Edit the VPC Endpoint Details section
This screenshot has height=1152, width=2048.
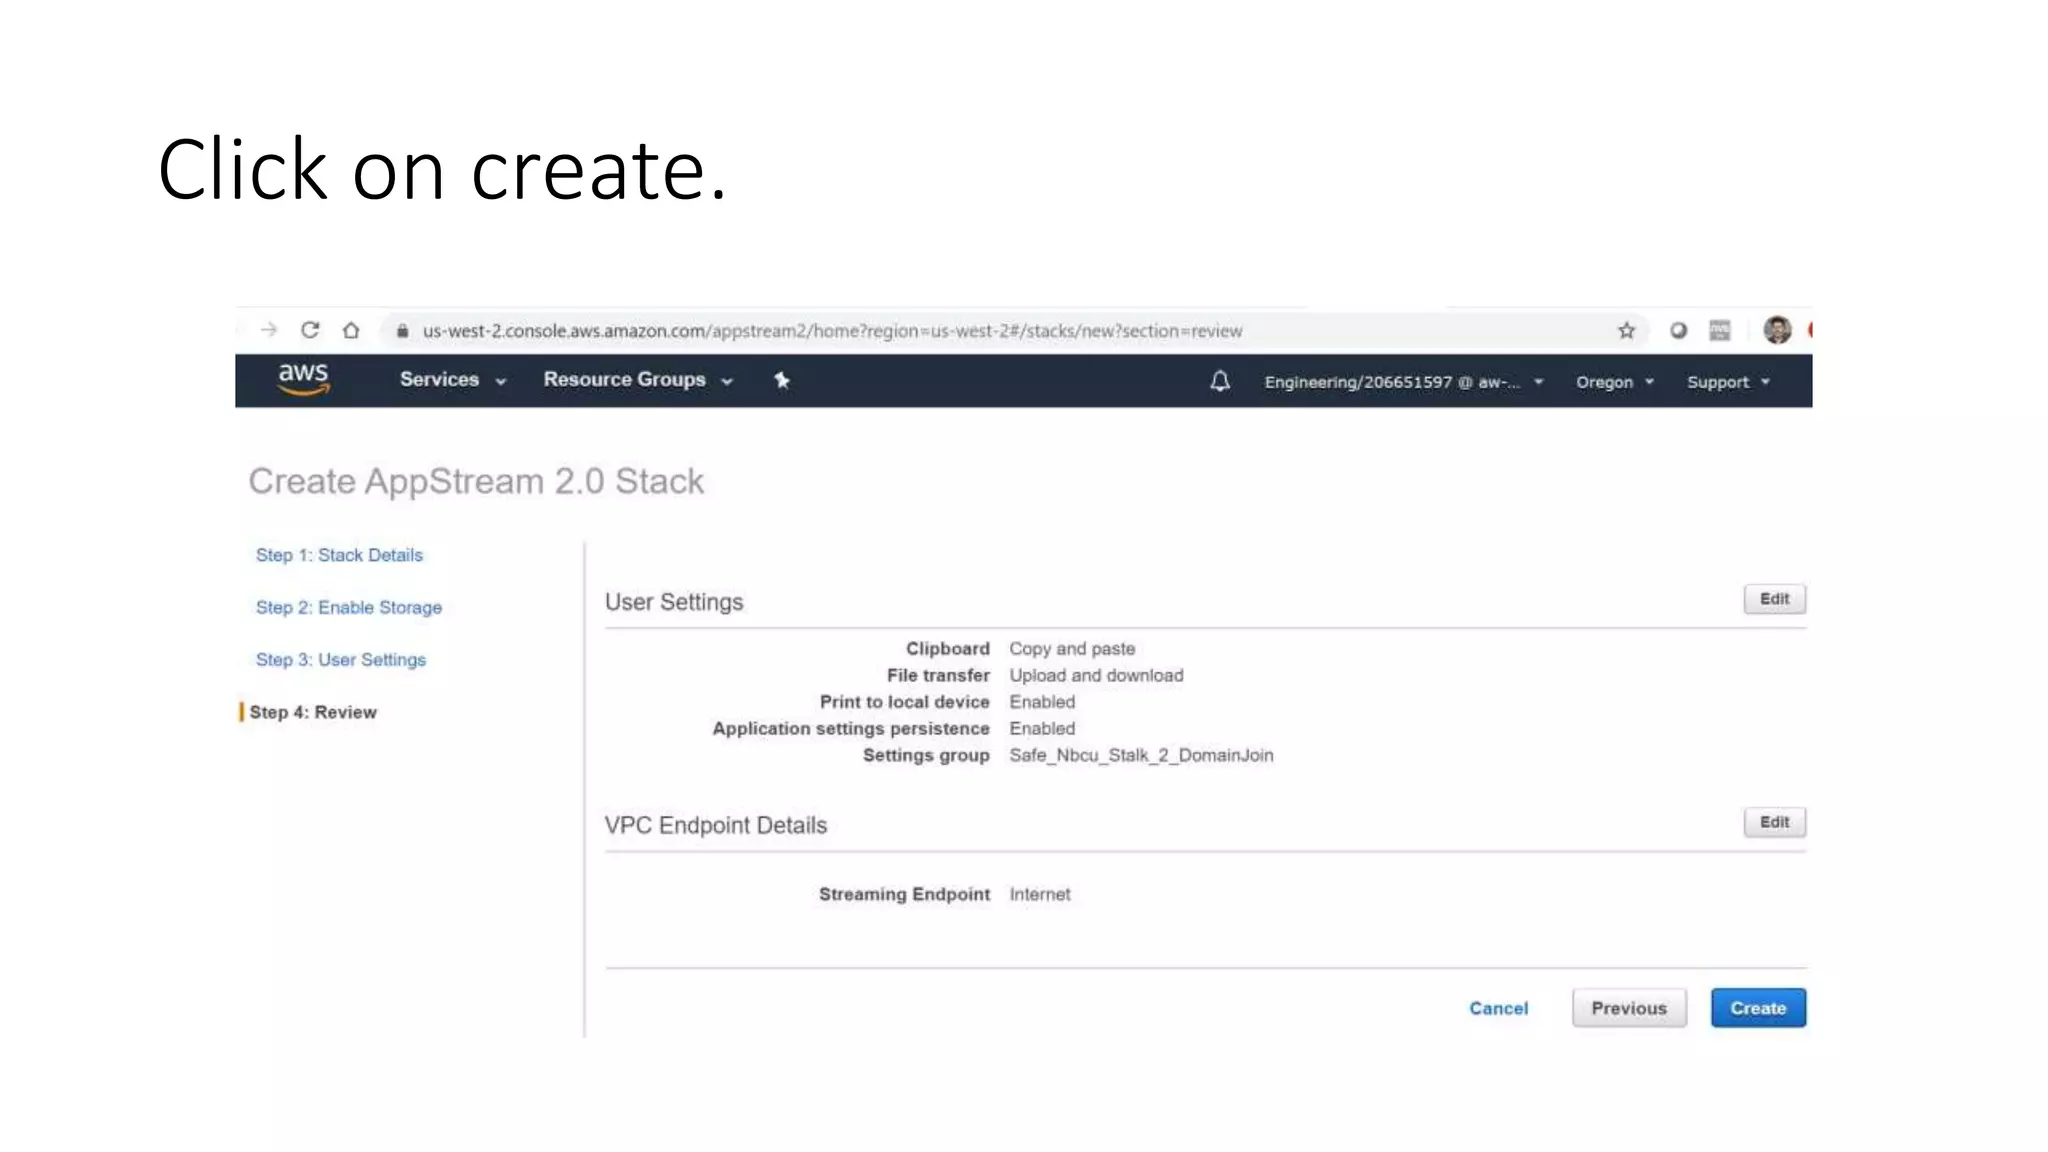pos(1774,822)
